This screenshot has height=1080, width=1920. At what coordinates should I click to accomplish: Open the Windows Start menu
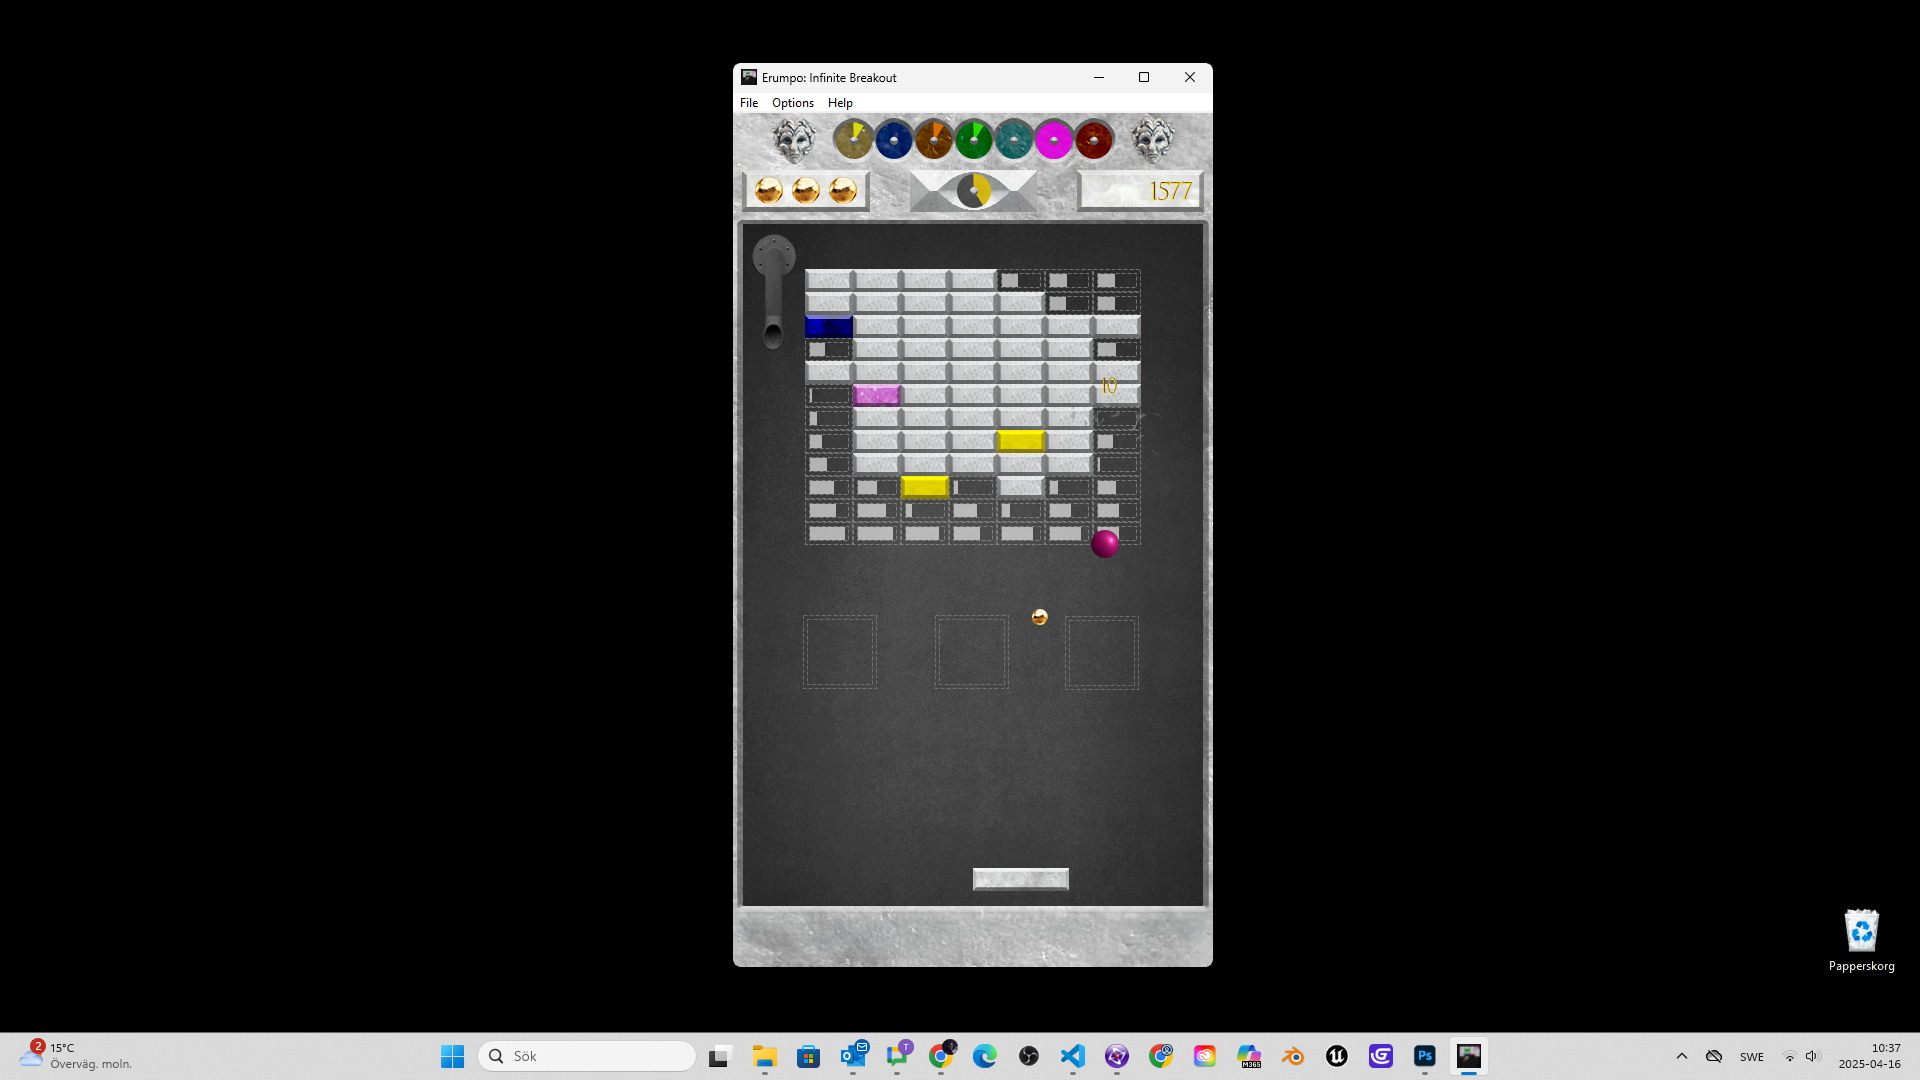tap(452, 1056)
